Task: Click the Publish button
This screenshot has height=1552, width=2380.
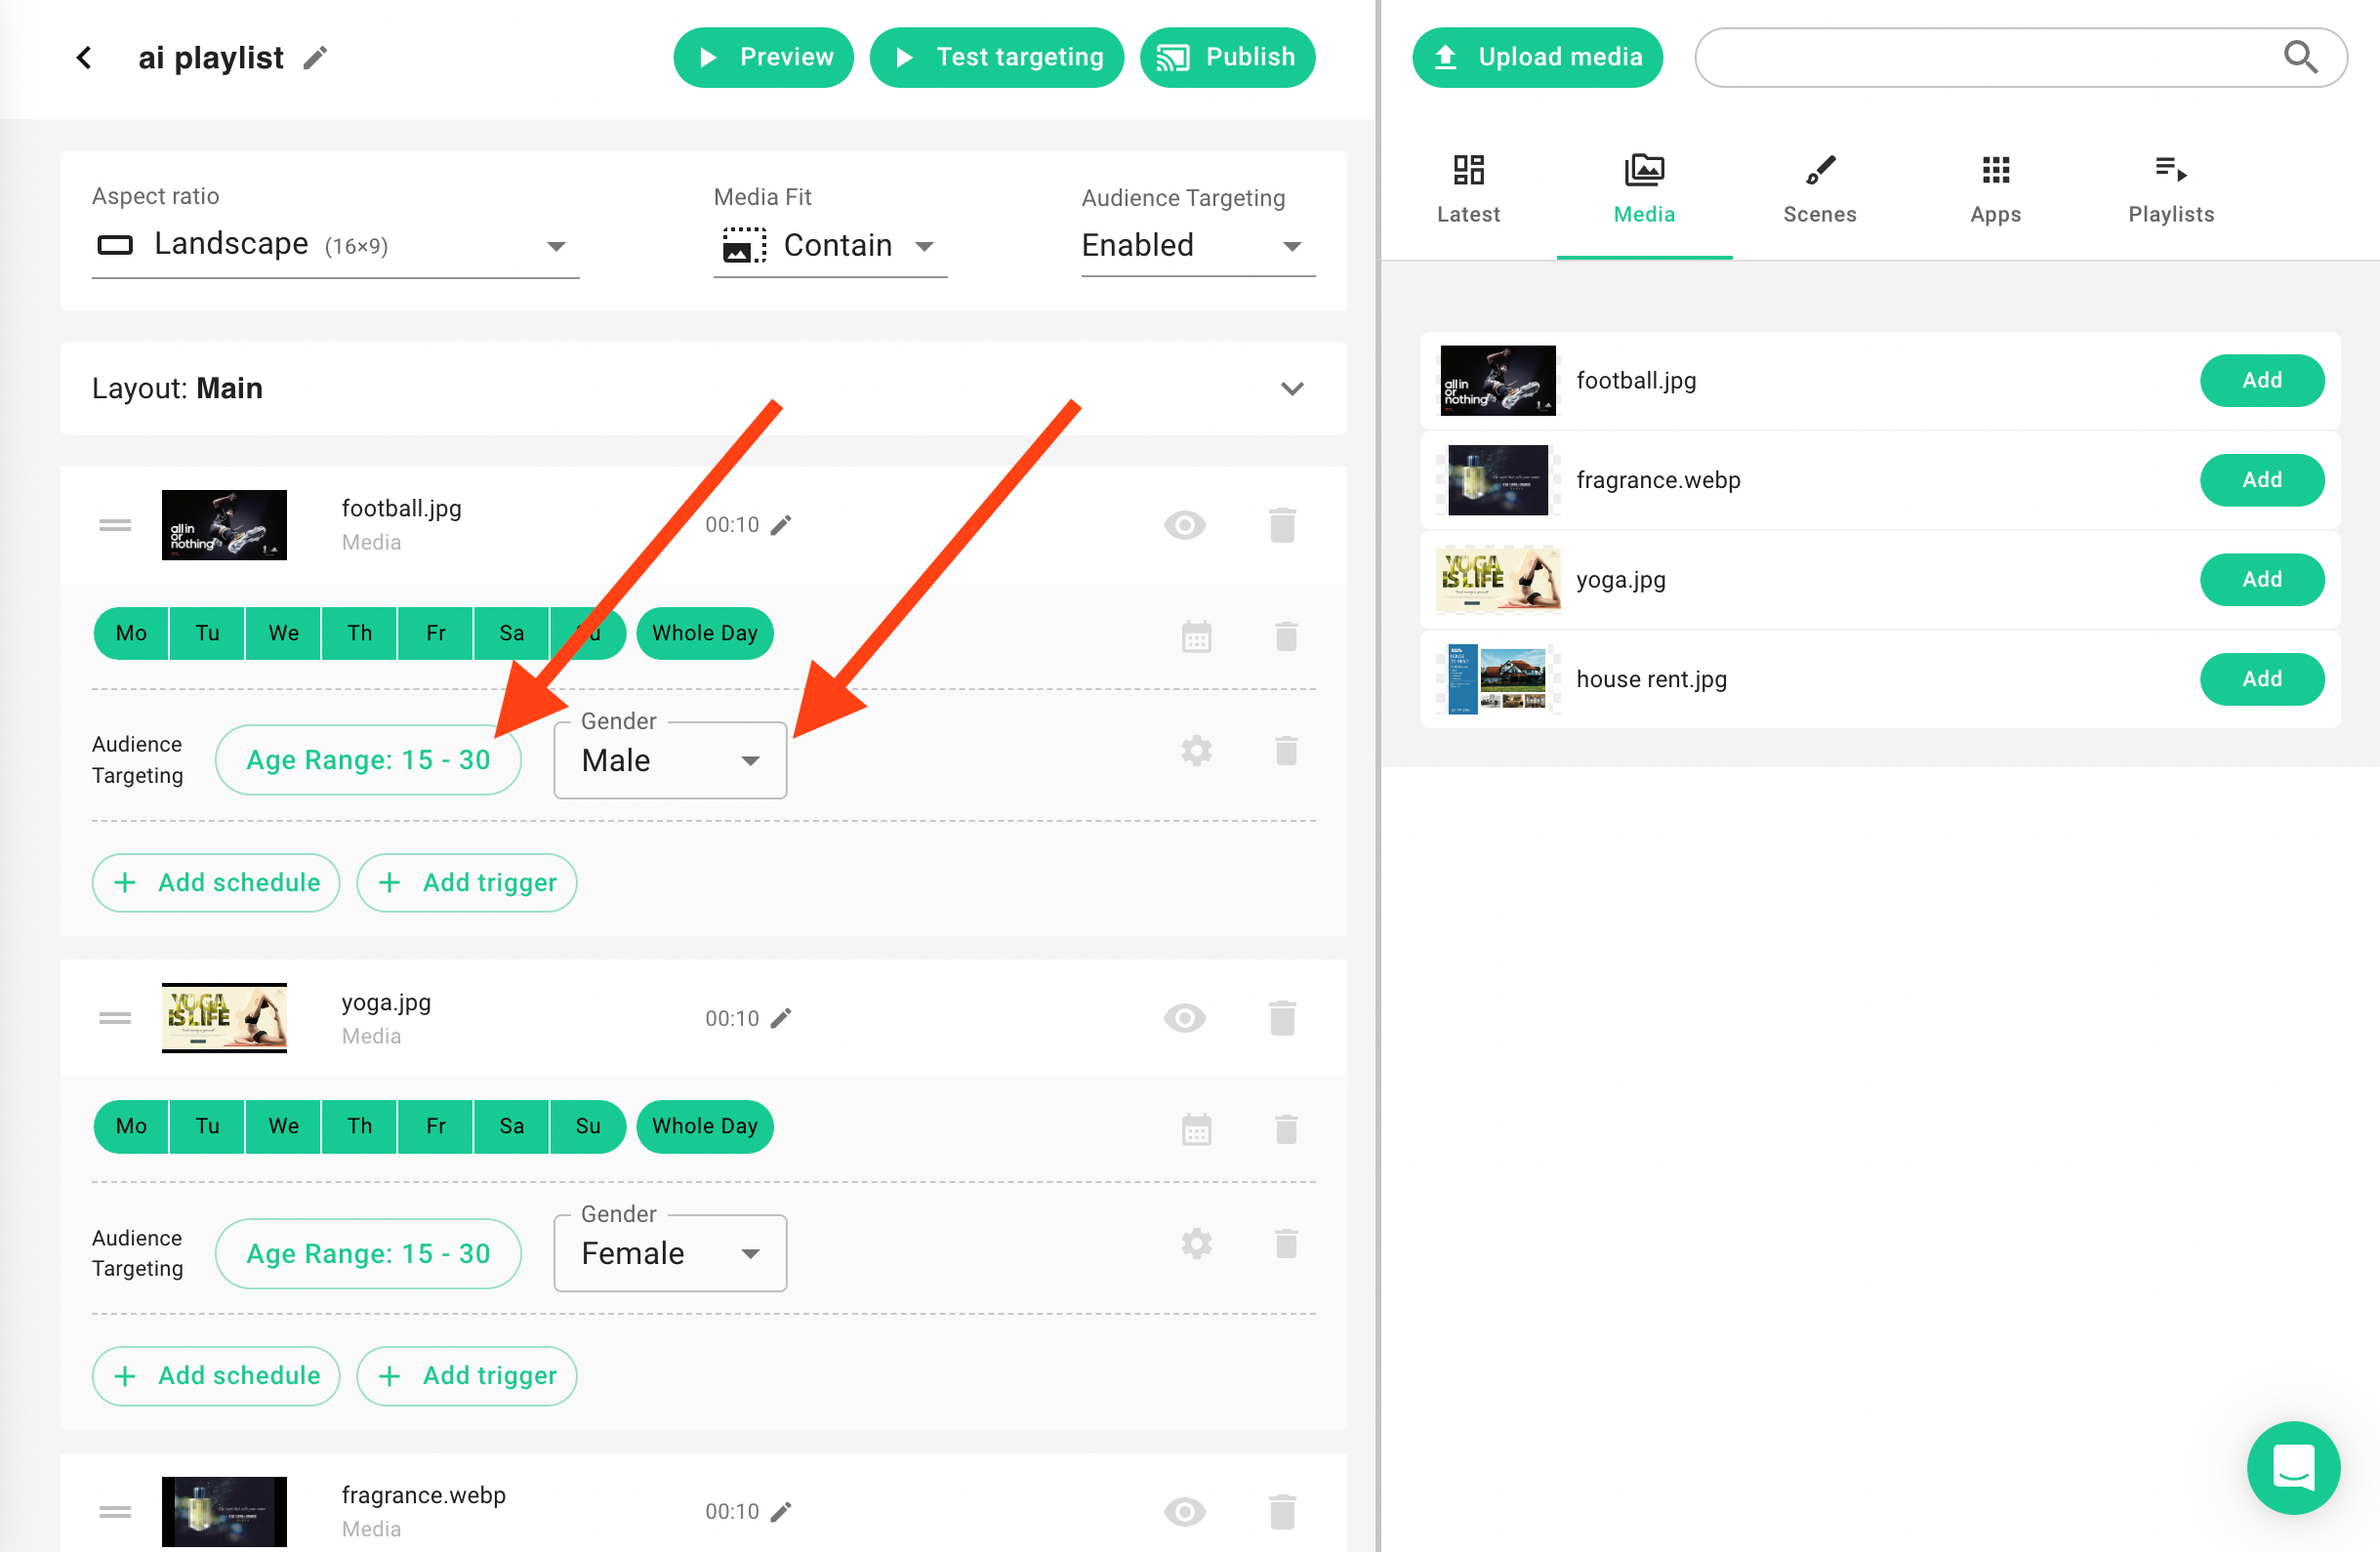Action: click(1227, 58)
